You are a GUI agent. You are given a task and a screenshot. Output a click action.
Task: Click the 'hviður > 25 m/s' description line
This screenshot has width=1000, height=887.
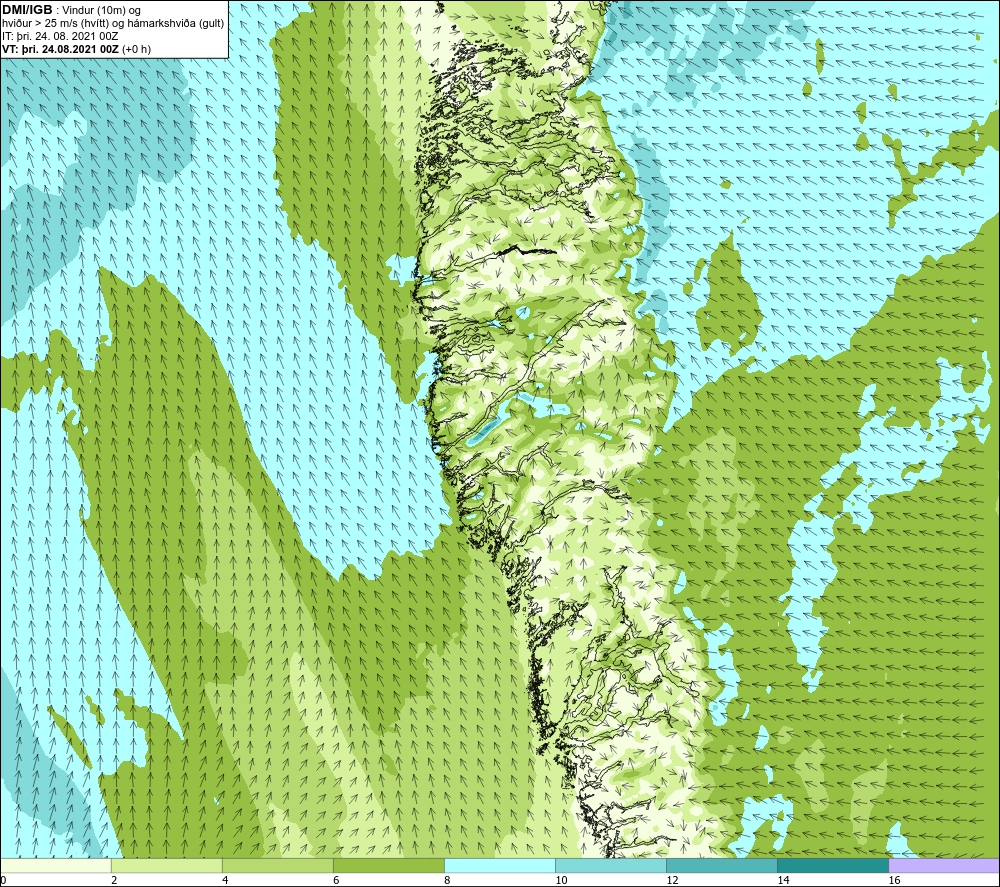pos(113,24)
